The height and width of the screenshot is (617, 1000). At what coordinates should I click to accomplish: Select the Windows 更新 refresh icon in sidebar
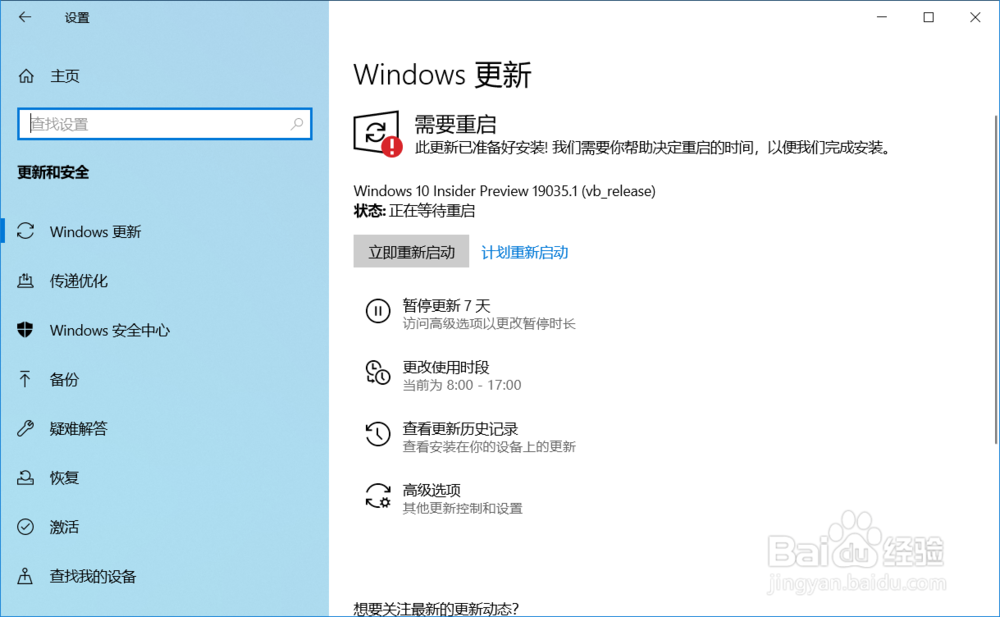pyautogui.click(x=25, y=231)
